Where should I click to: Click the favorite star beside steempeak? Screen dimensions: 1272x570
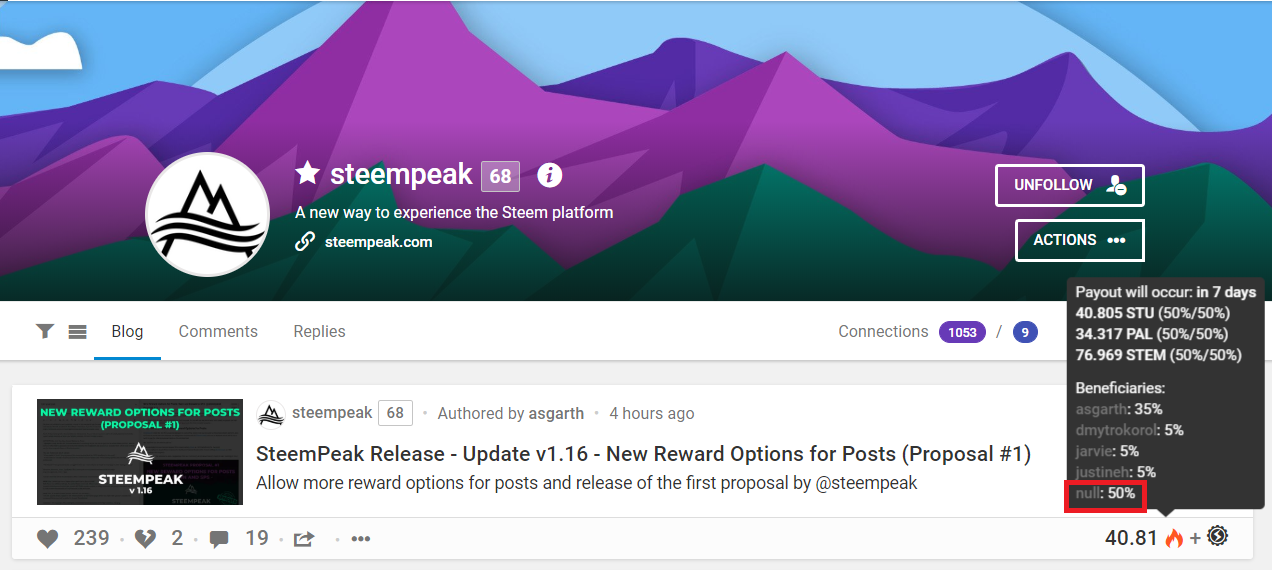(x=307, y=175)
